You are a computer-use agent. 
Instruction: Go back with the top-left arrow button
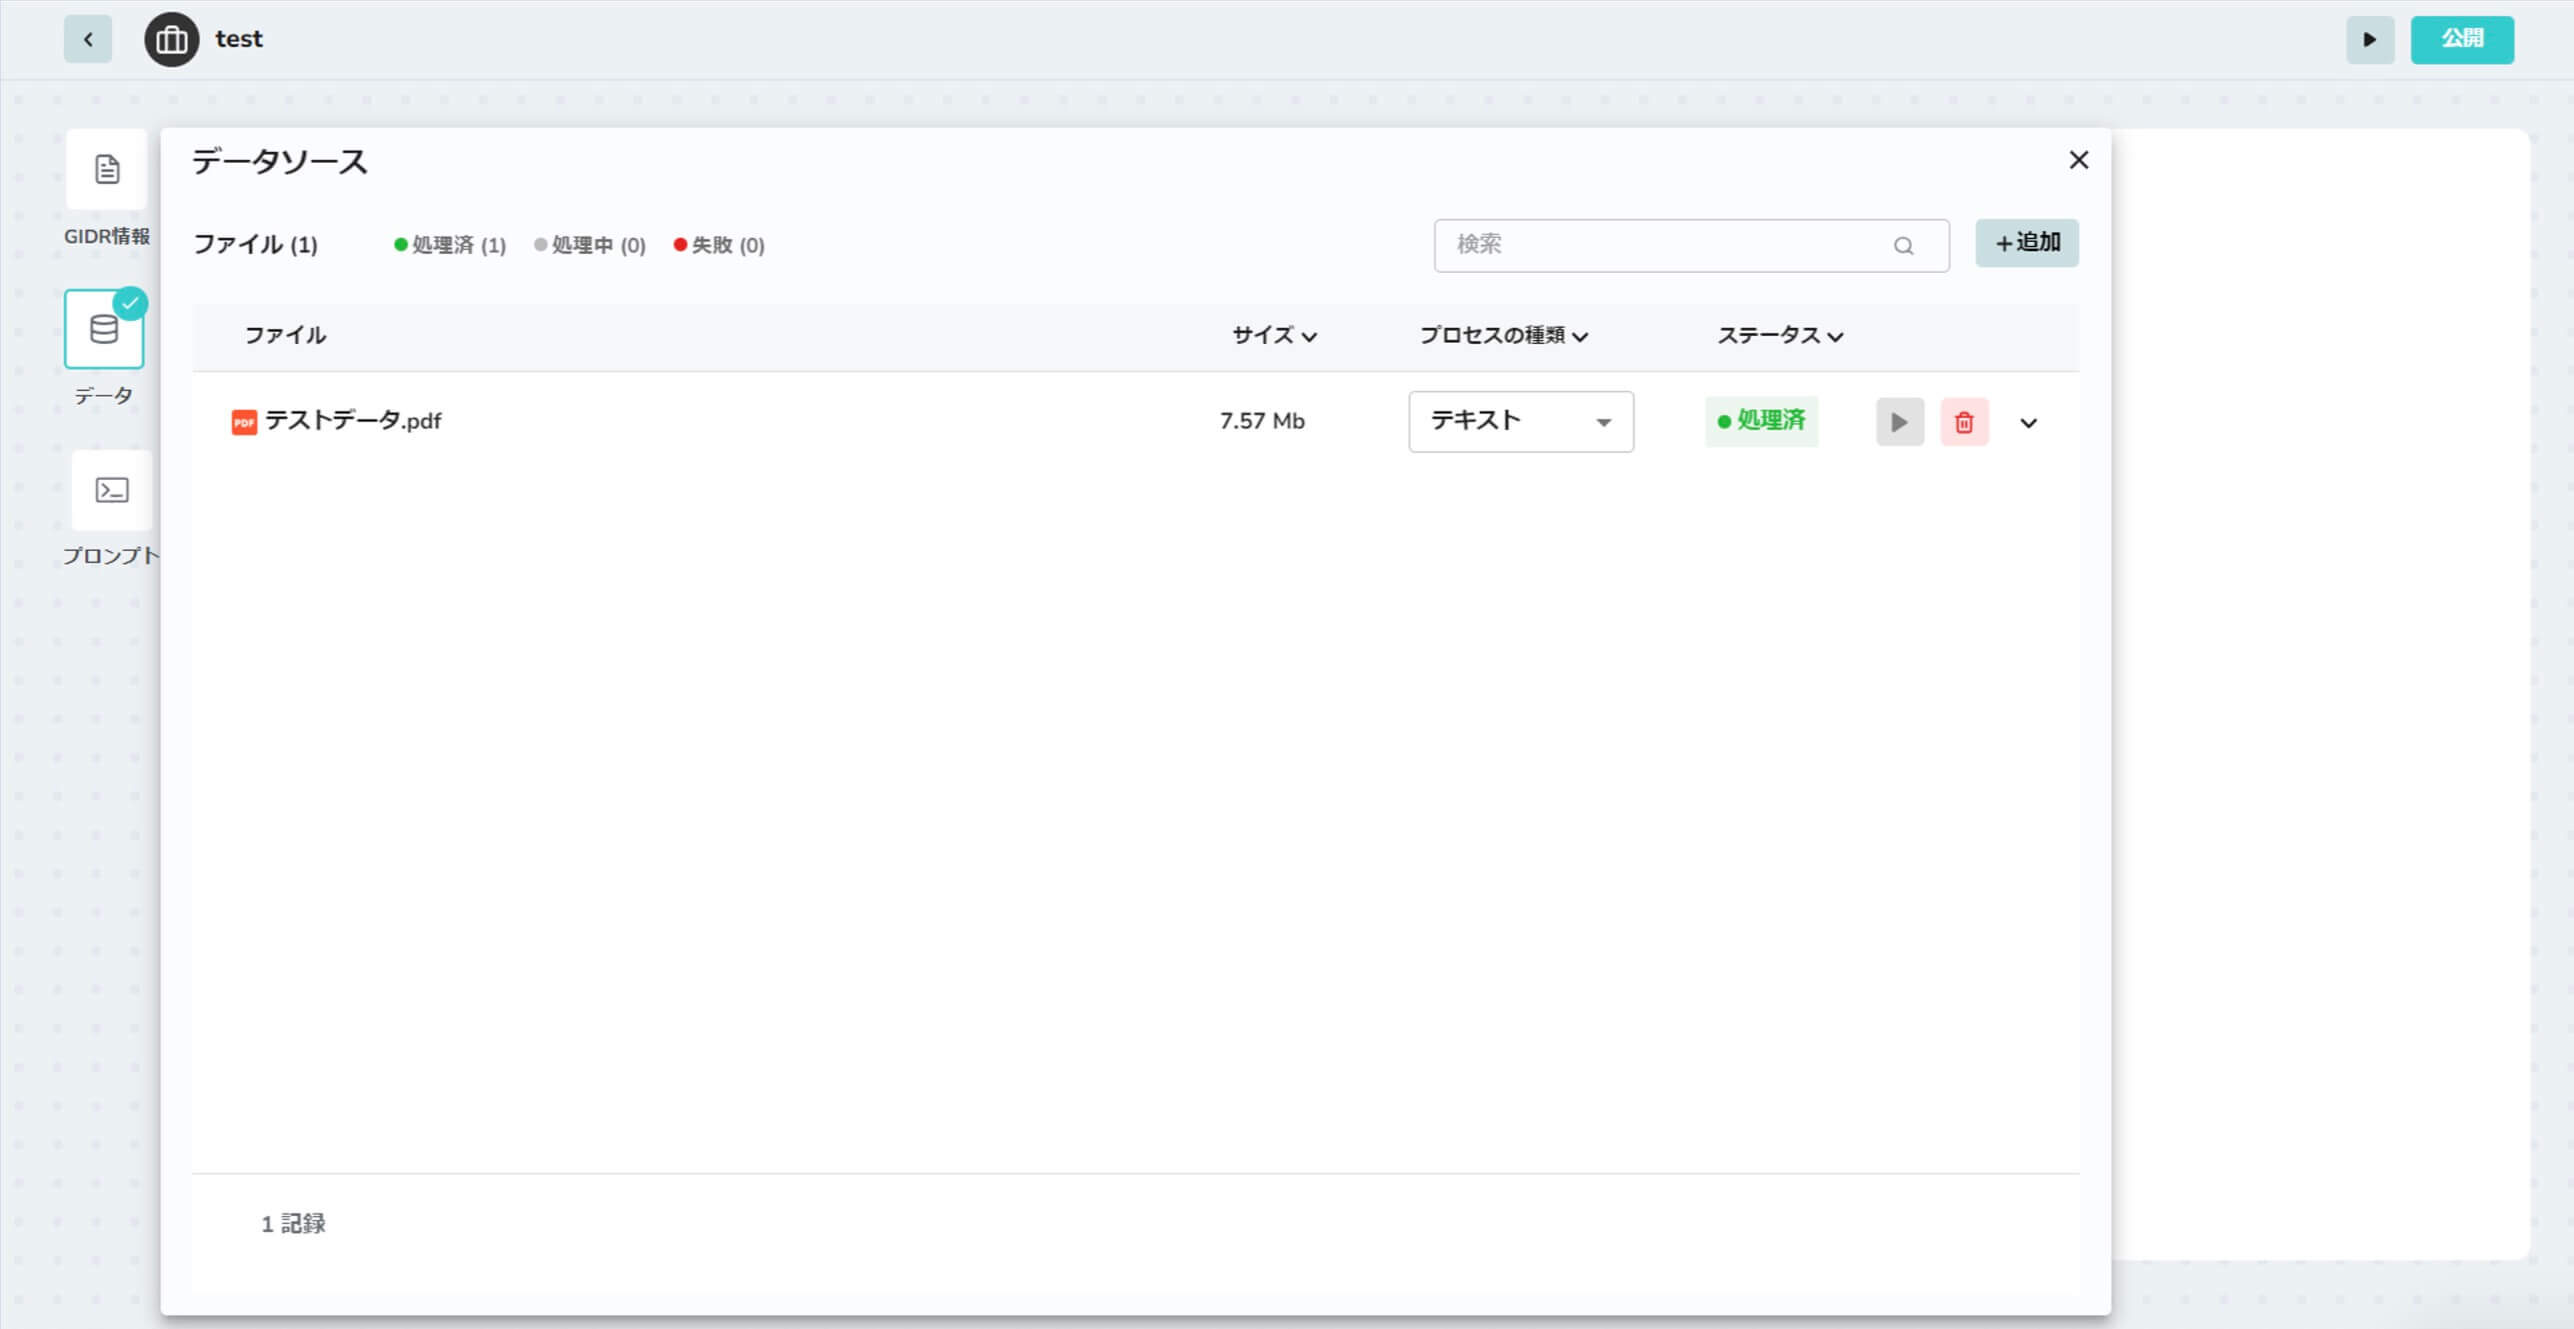(88, 40)
